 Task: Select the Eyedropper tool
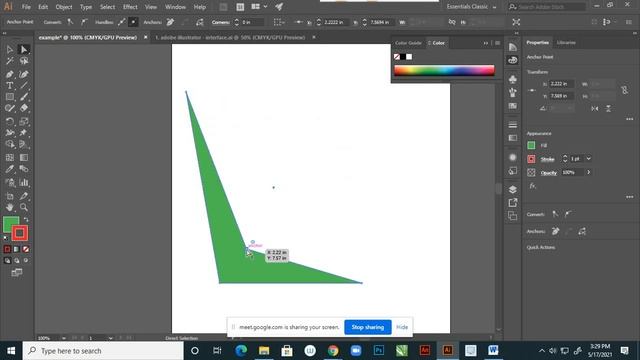click(x=10, y=169)
